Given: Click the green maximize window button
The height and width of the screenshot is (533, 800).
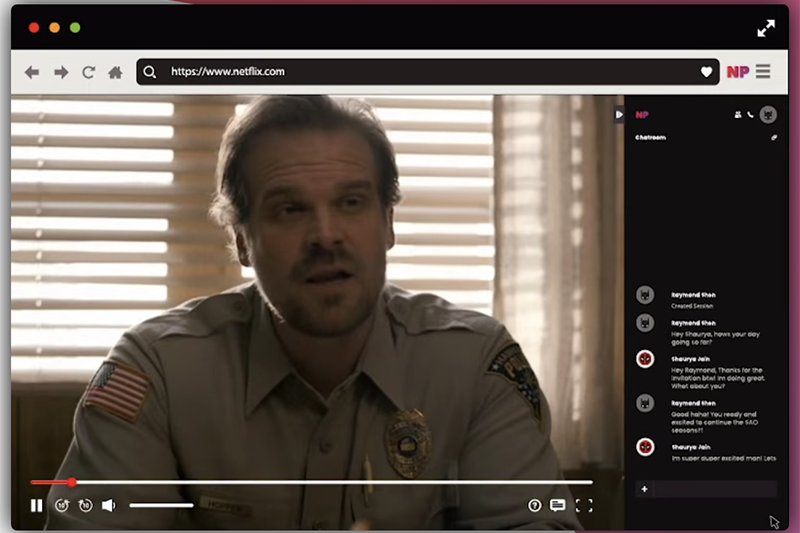Looking at the screenshot, I should [75, 28].
